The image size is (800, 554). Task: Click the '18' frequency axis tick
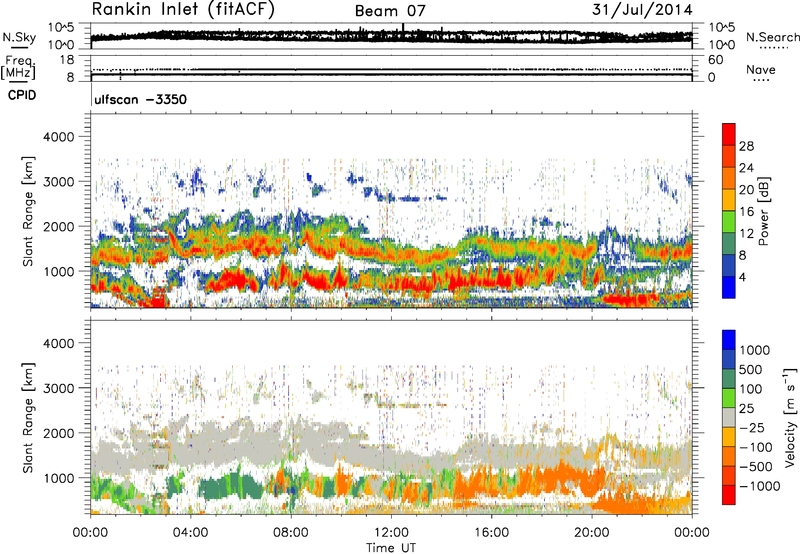(x=67, y=60)
